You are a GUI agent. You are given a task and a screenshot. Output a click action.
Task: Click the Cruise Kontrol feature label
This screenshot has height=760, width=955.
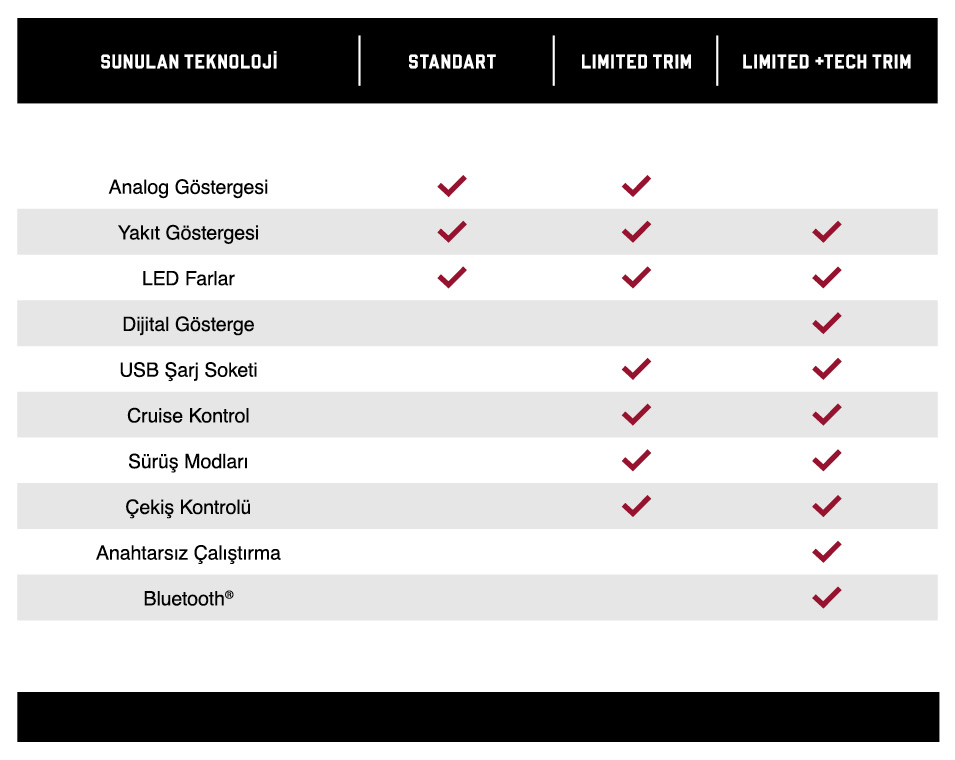point(188,416)
